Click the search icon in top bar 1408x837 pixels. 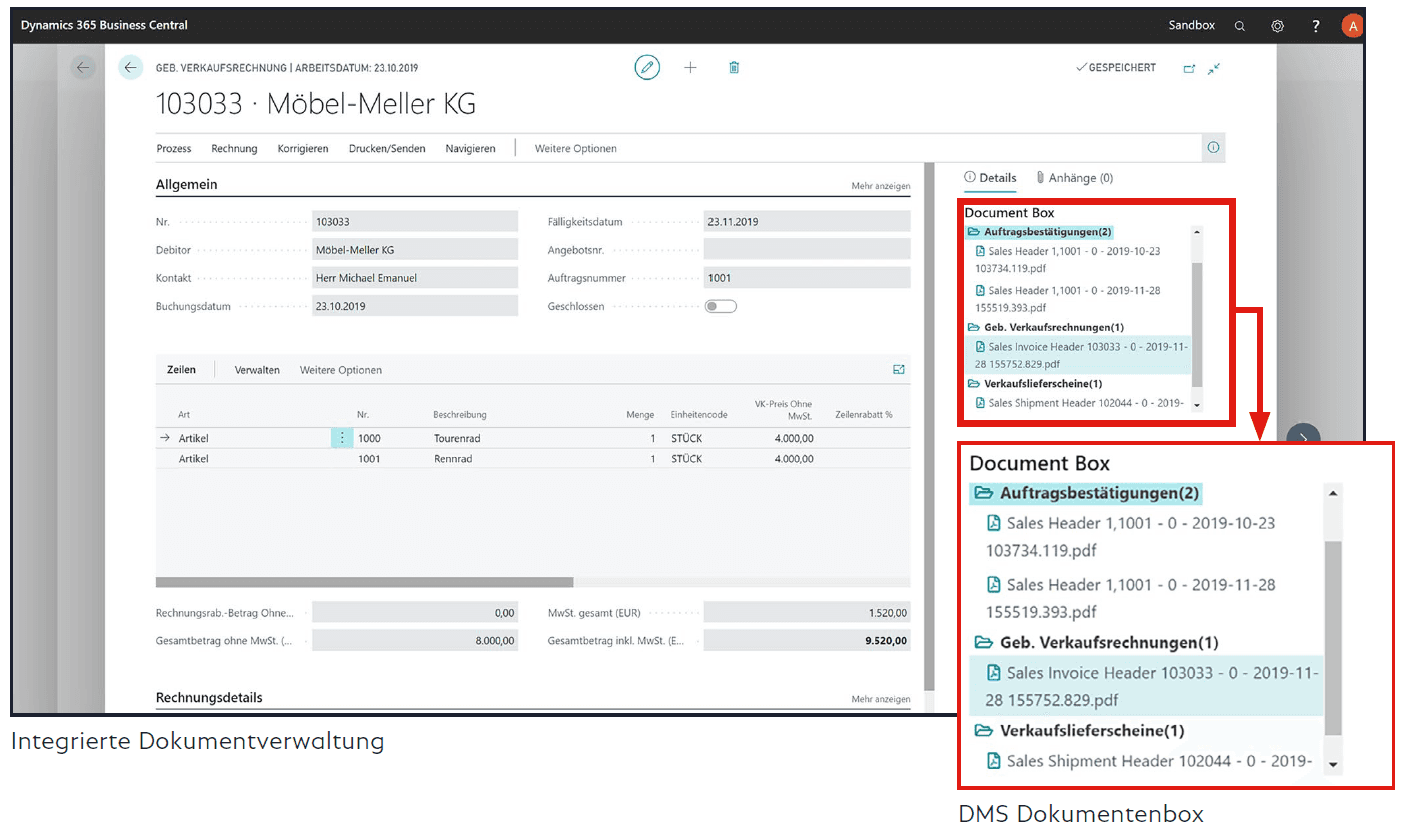coord(1239,26)
